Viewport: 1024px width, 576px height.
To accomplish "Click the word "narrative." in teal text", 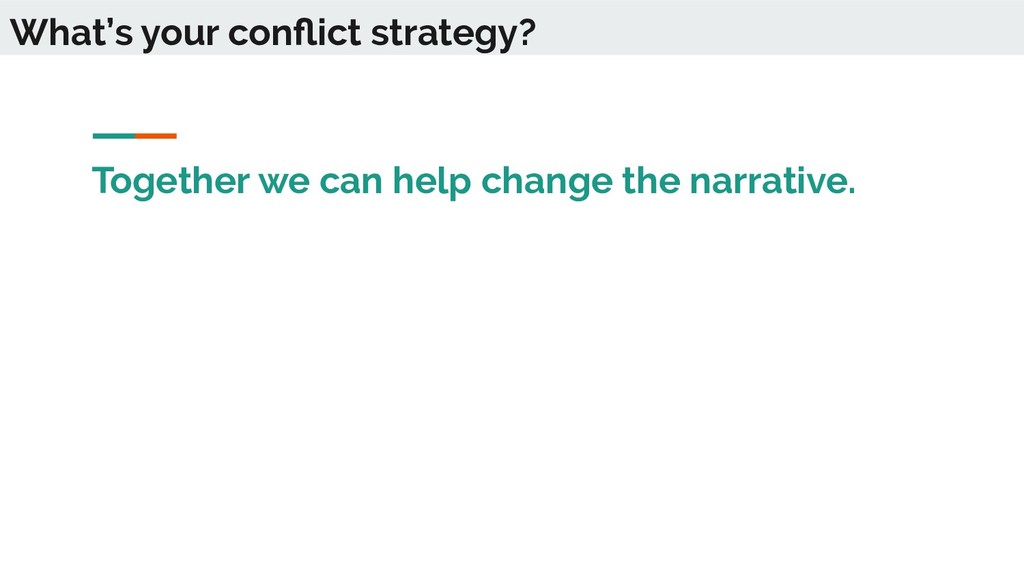I will (x=773, y=180).
